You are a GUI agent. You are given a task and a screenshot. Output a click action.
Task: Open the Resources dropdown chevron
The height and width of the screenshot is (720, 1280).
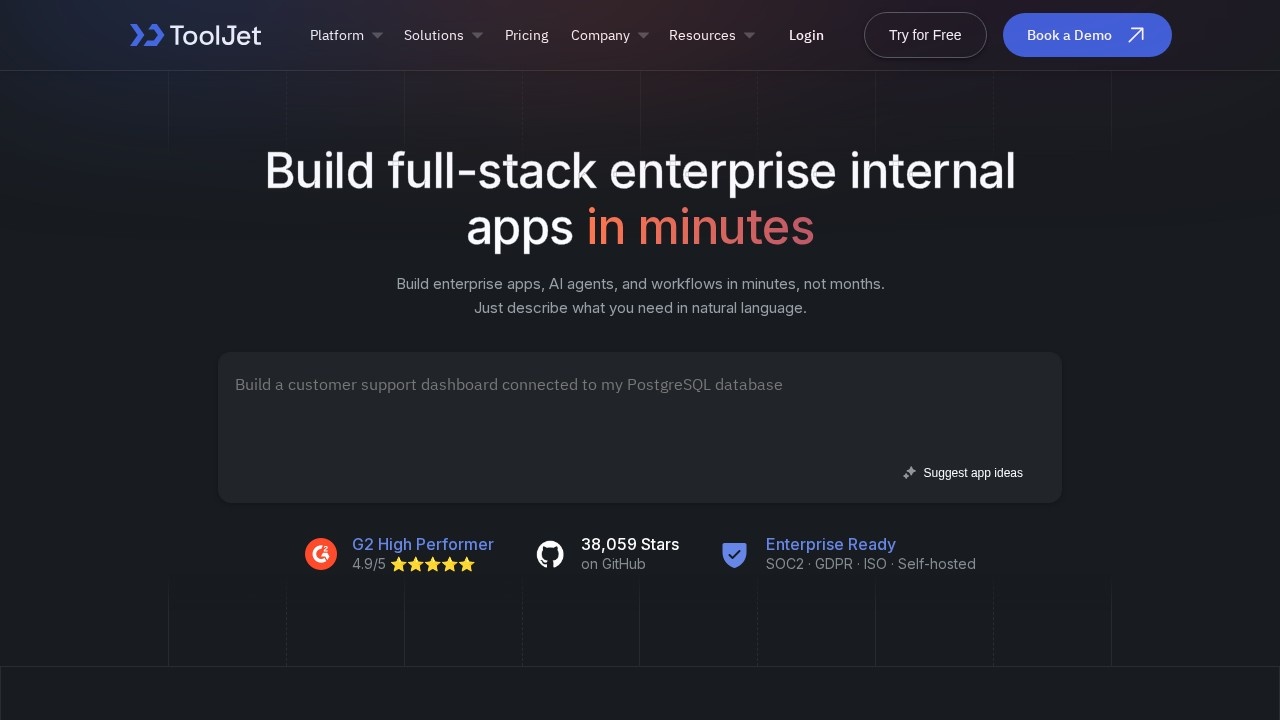[749, 35]
